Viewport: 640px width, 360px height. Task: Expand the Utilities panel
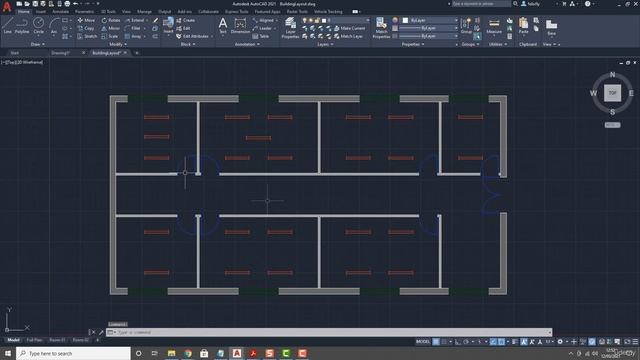click(x=497, y=44)
